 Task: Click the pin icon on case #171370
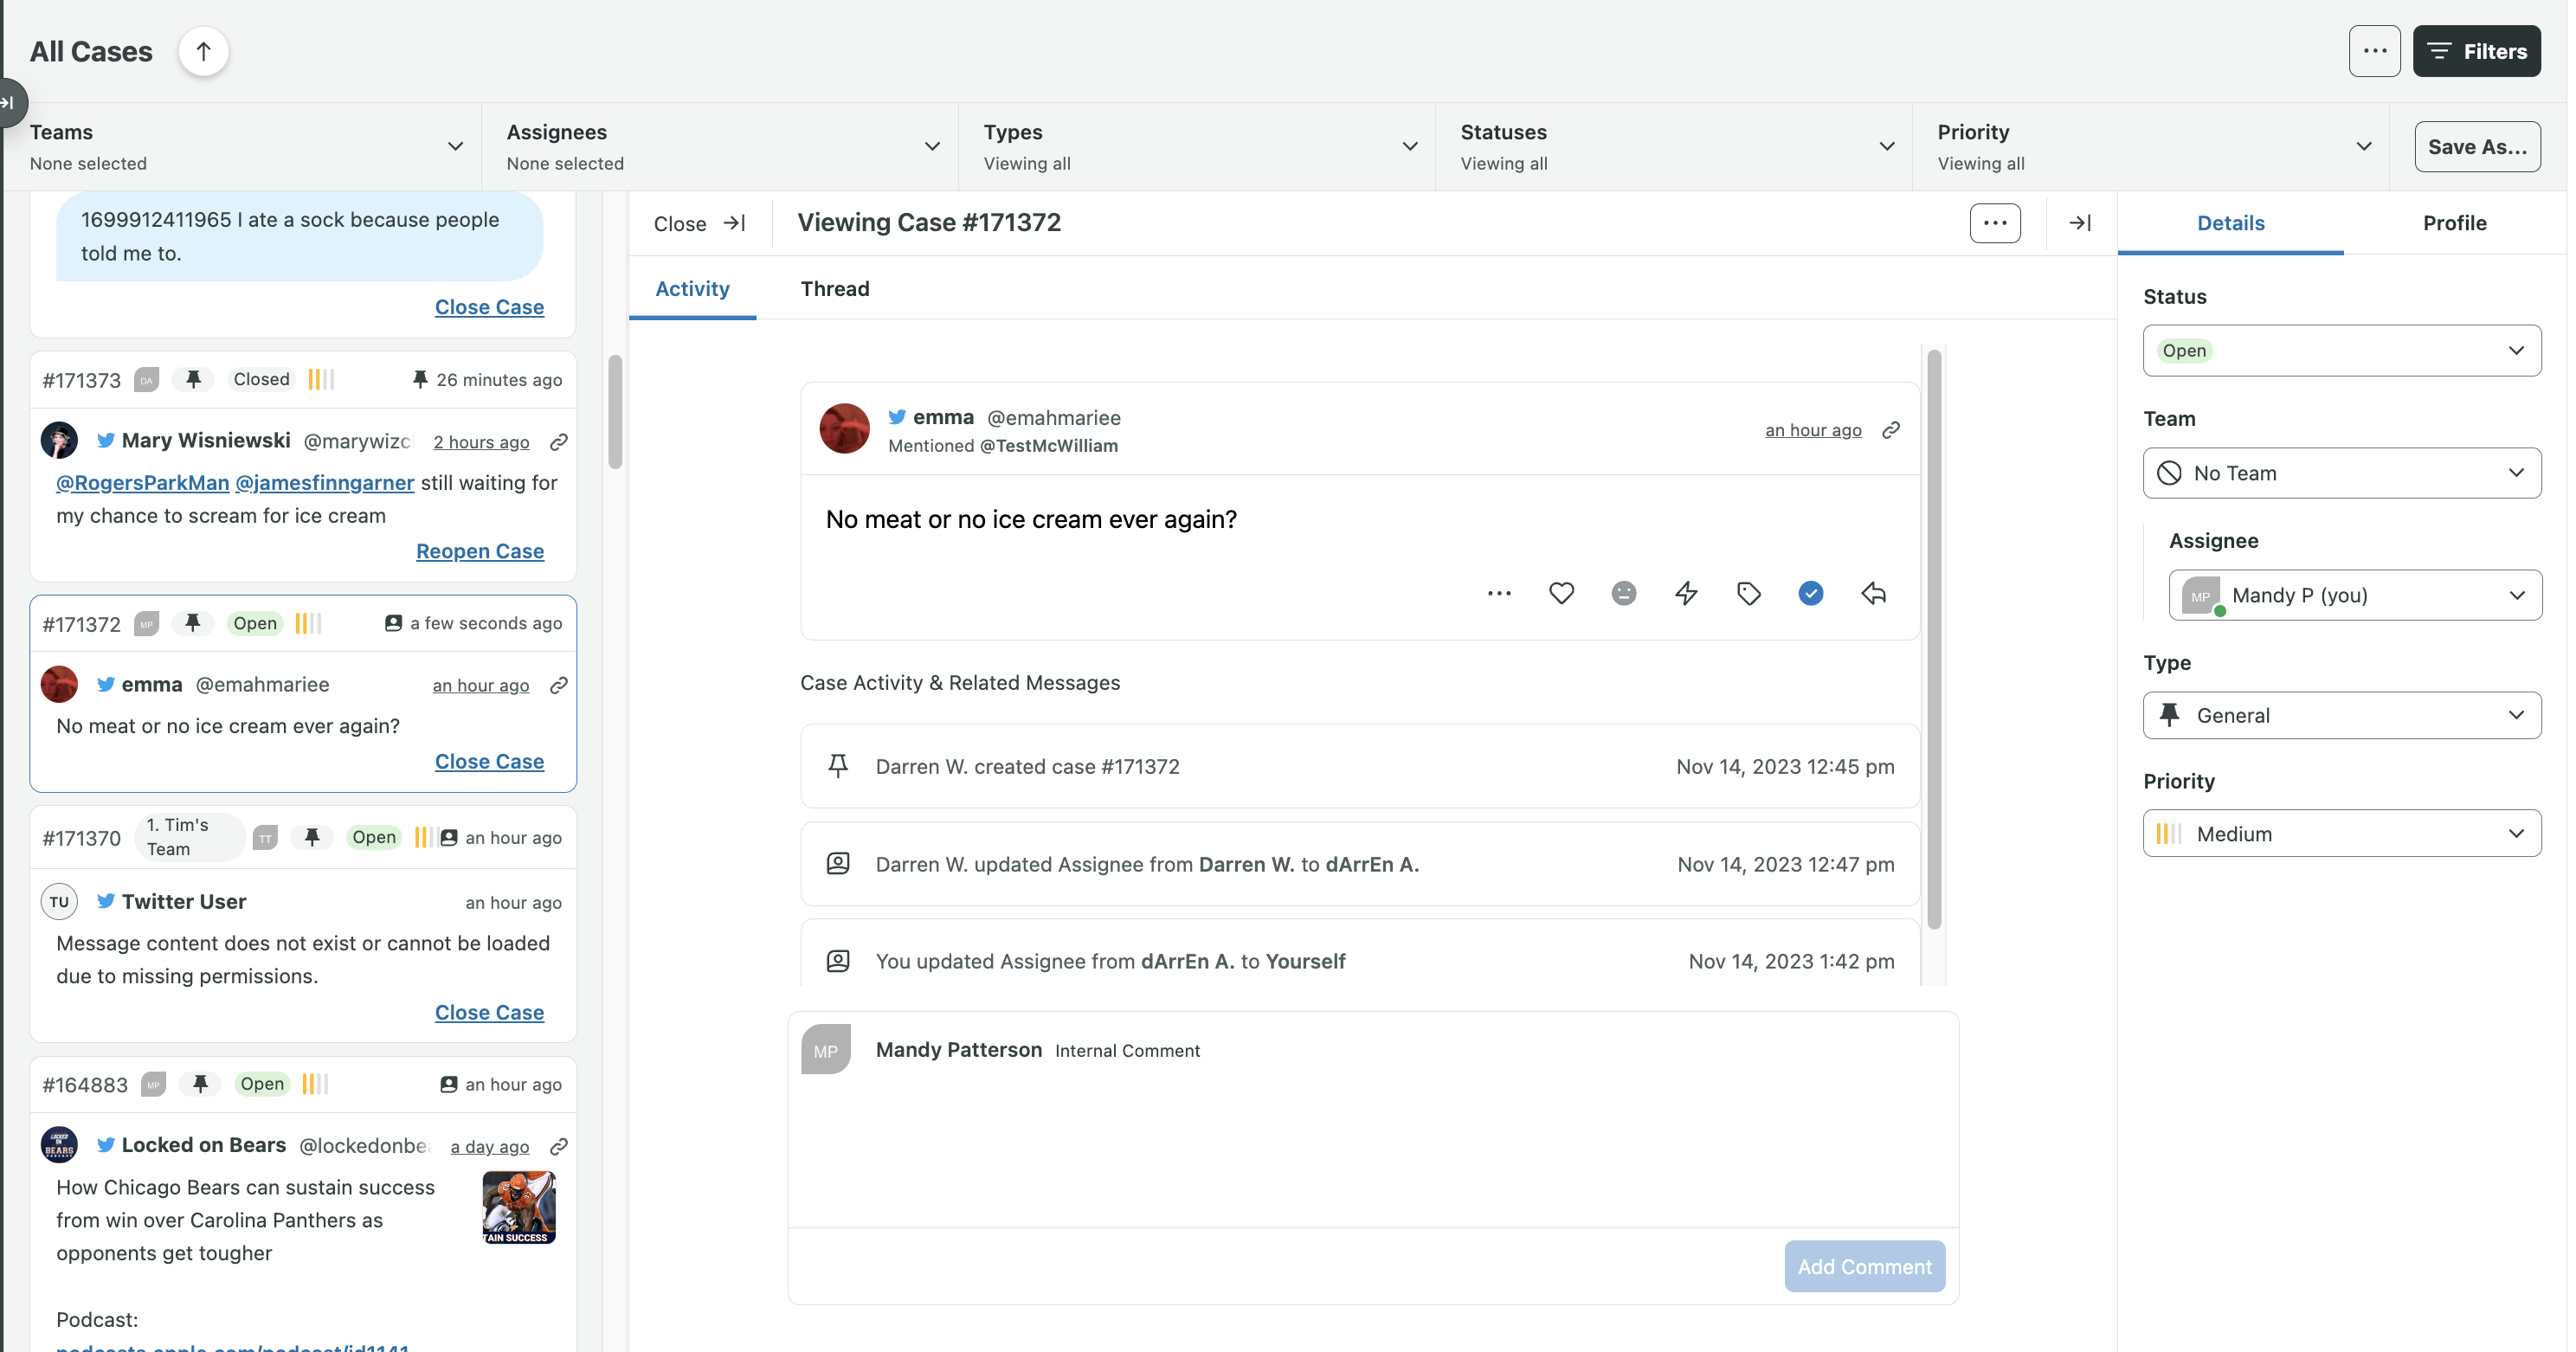click(312, 837)
